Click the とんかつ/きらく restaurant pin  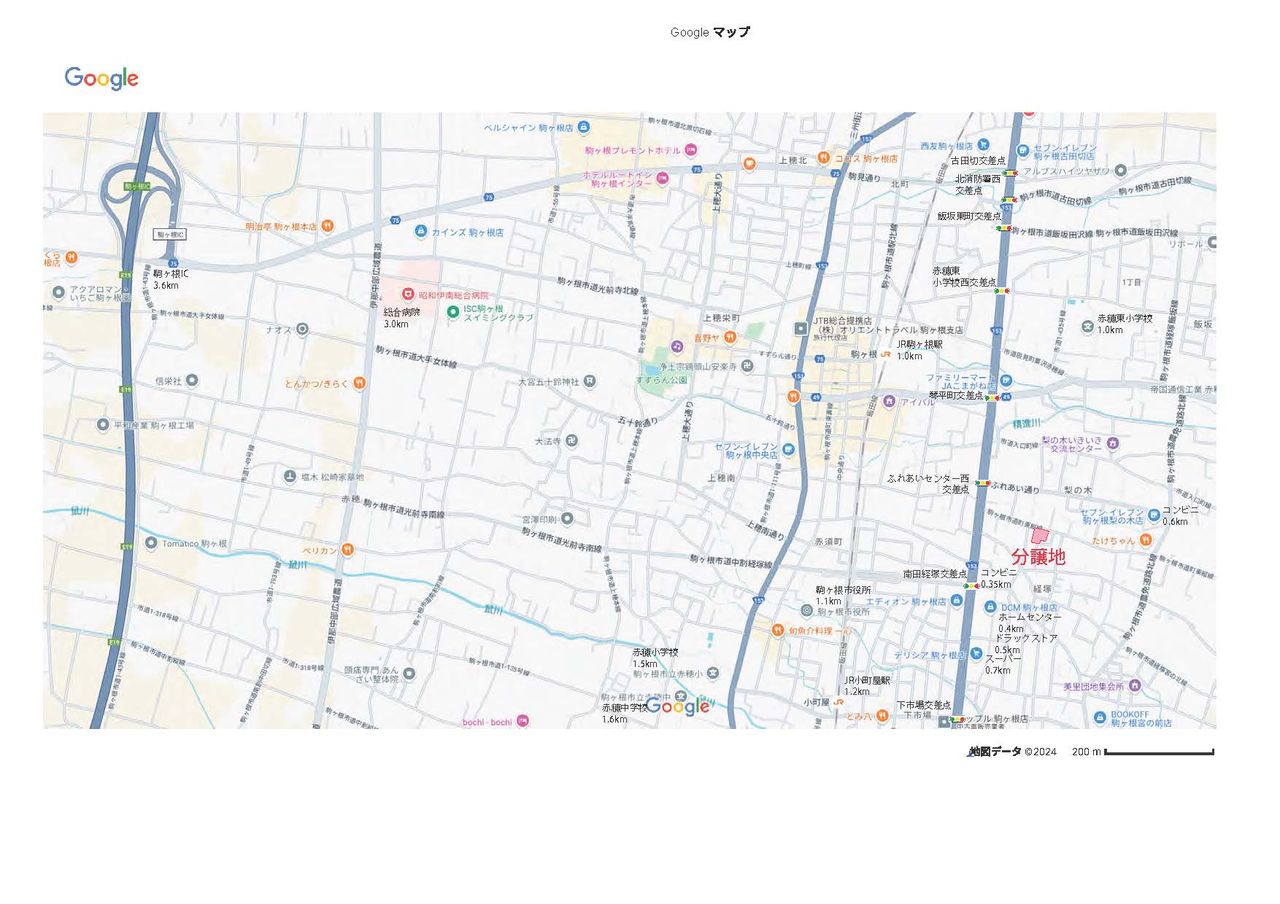point(359,383)
